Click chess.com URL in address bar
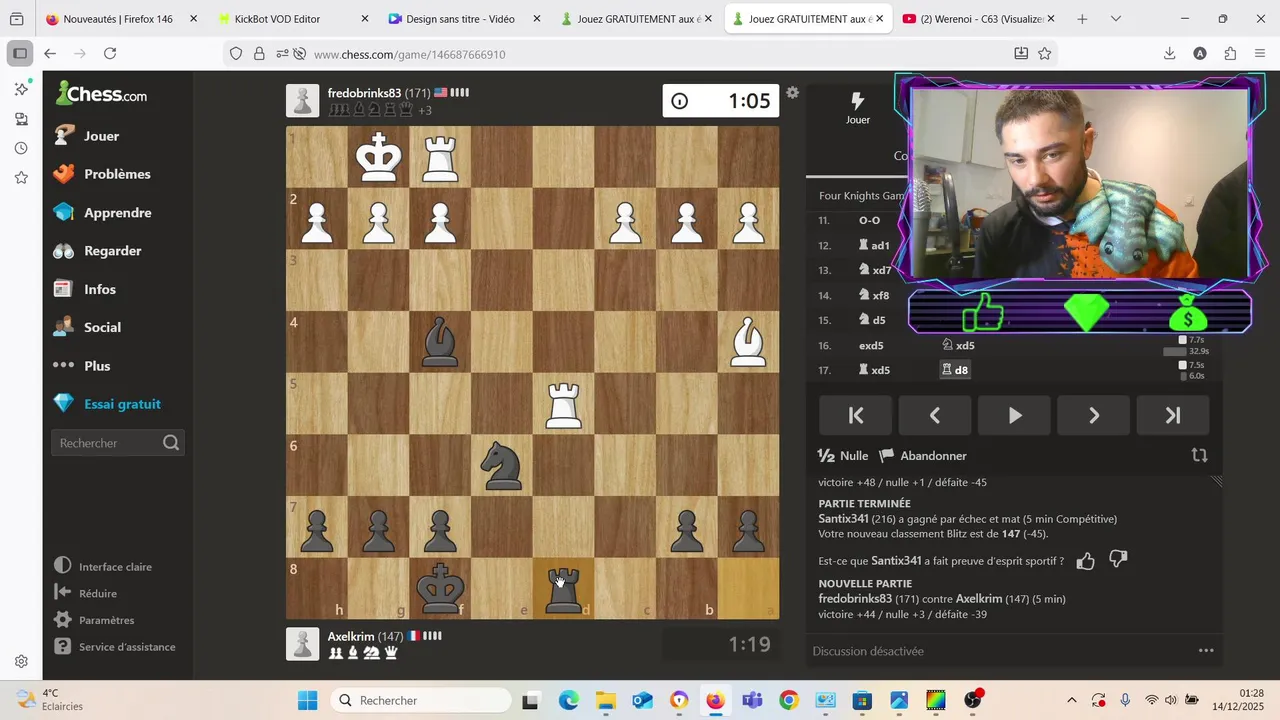This screenshot has height=720, width=1280. [x=409, y=54]
